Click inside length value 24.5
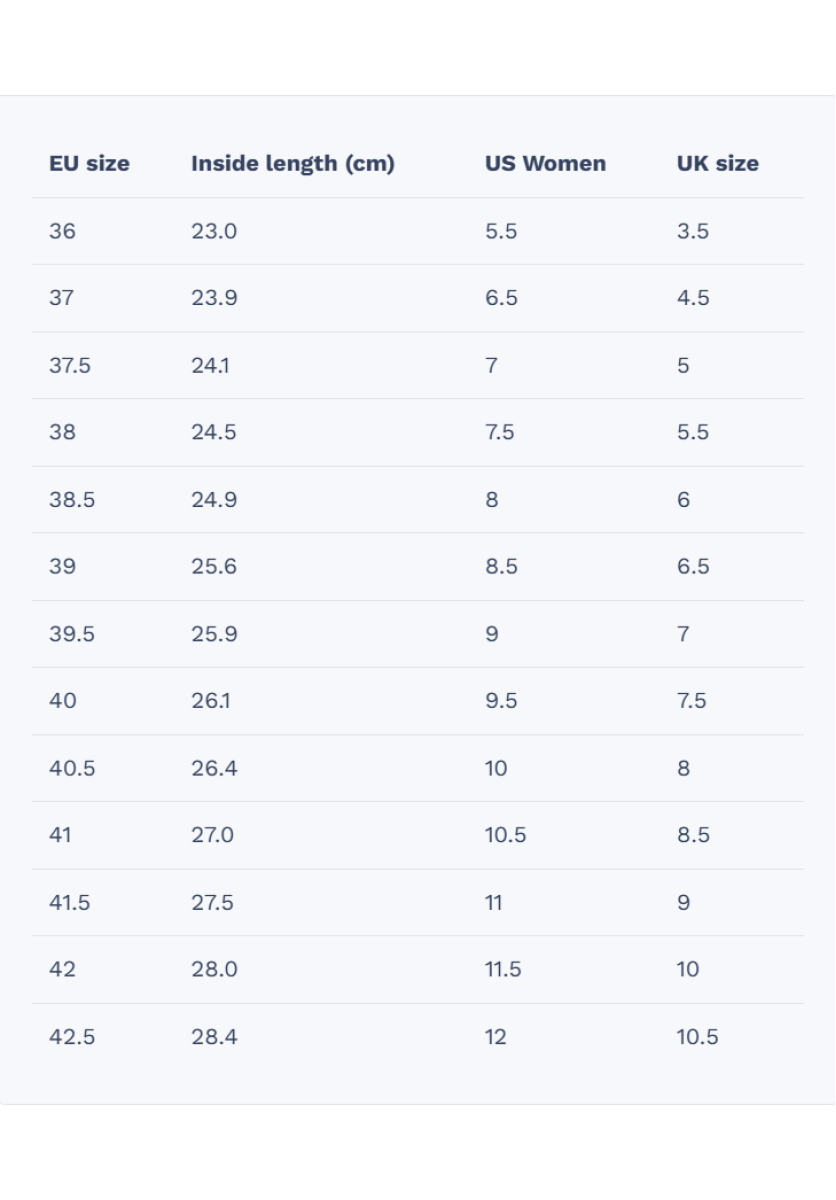Viewport: 836px width, 1200px height. tap(214, 432)
